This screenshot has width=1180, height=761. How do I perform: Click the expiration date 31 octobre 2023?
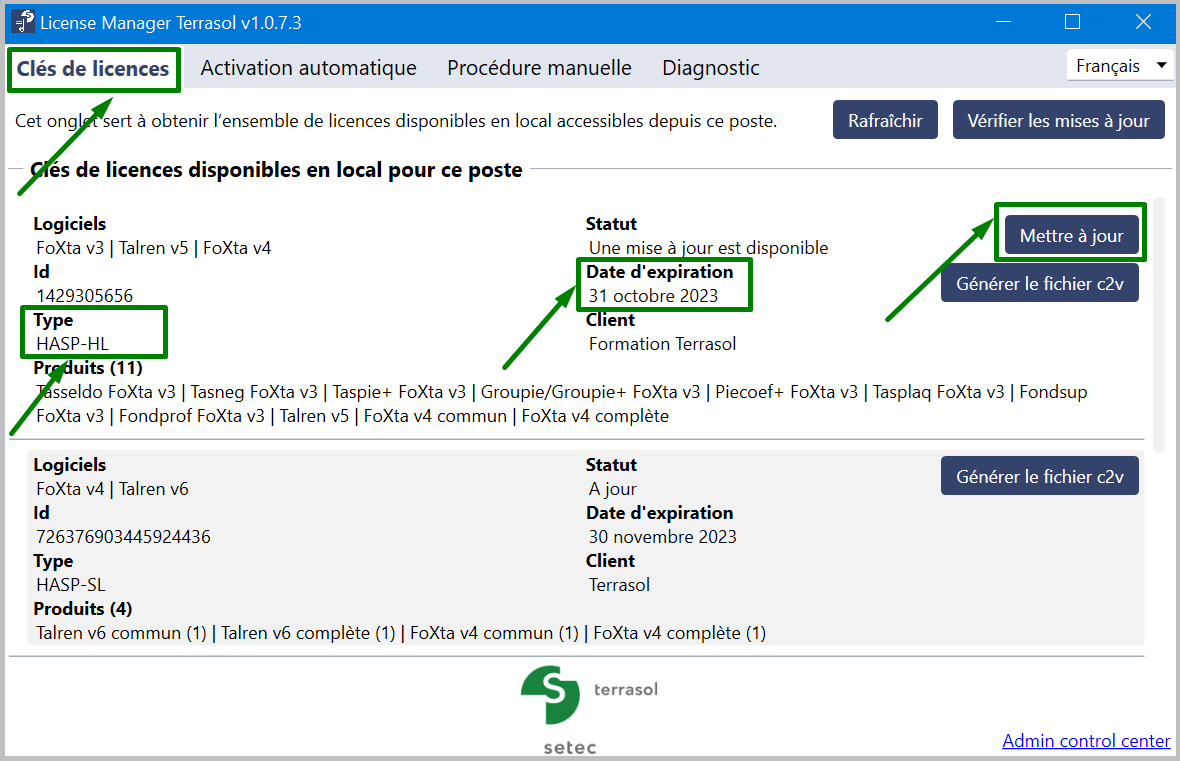[653, 296]
